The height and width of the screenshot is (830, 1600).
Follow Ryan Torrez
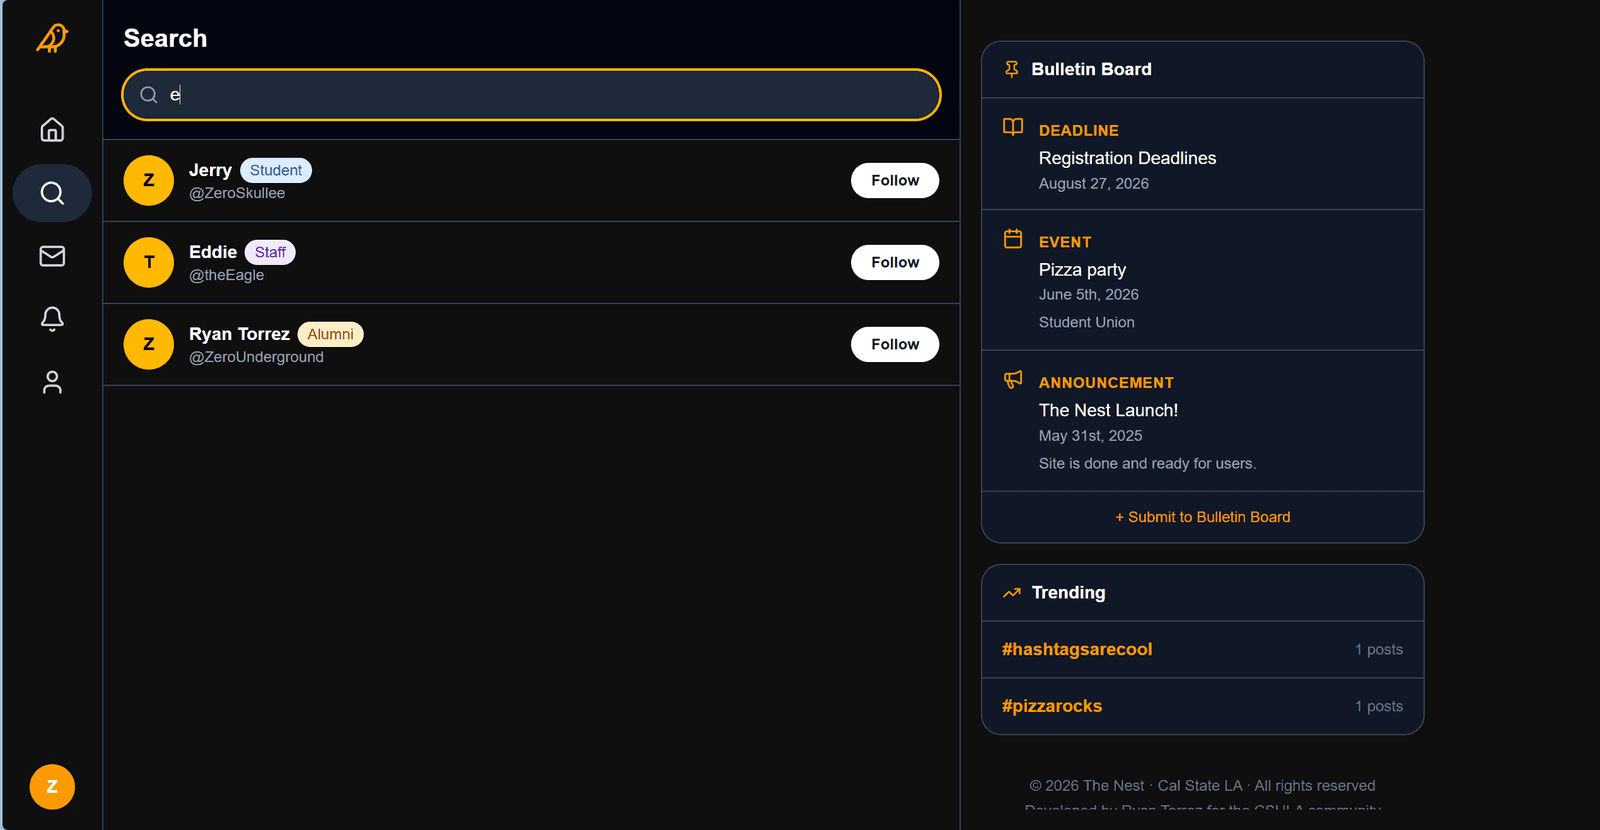tap(895, 344)
